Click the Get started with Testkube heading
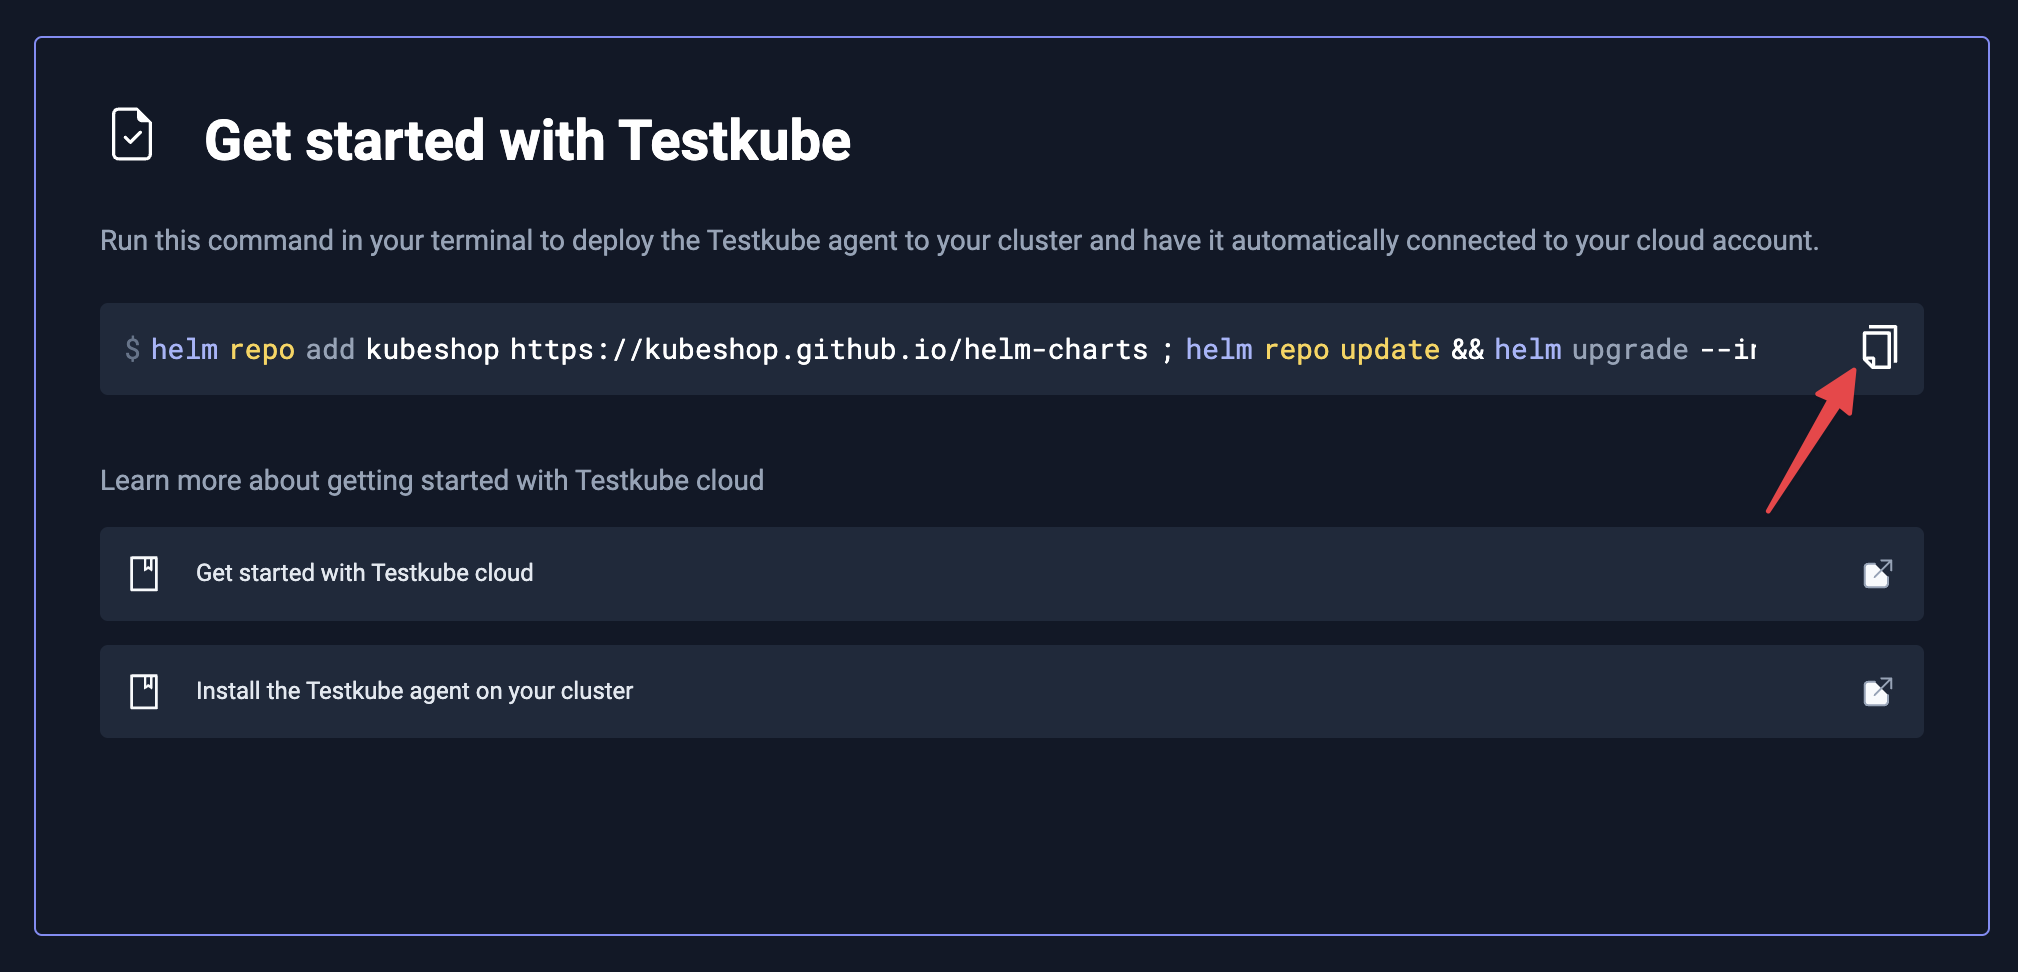 (527, 140)
